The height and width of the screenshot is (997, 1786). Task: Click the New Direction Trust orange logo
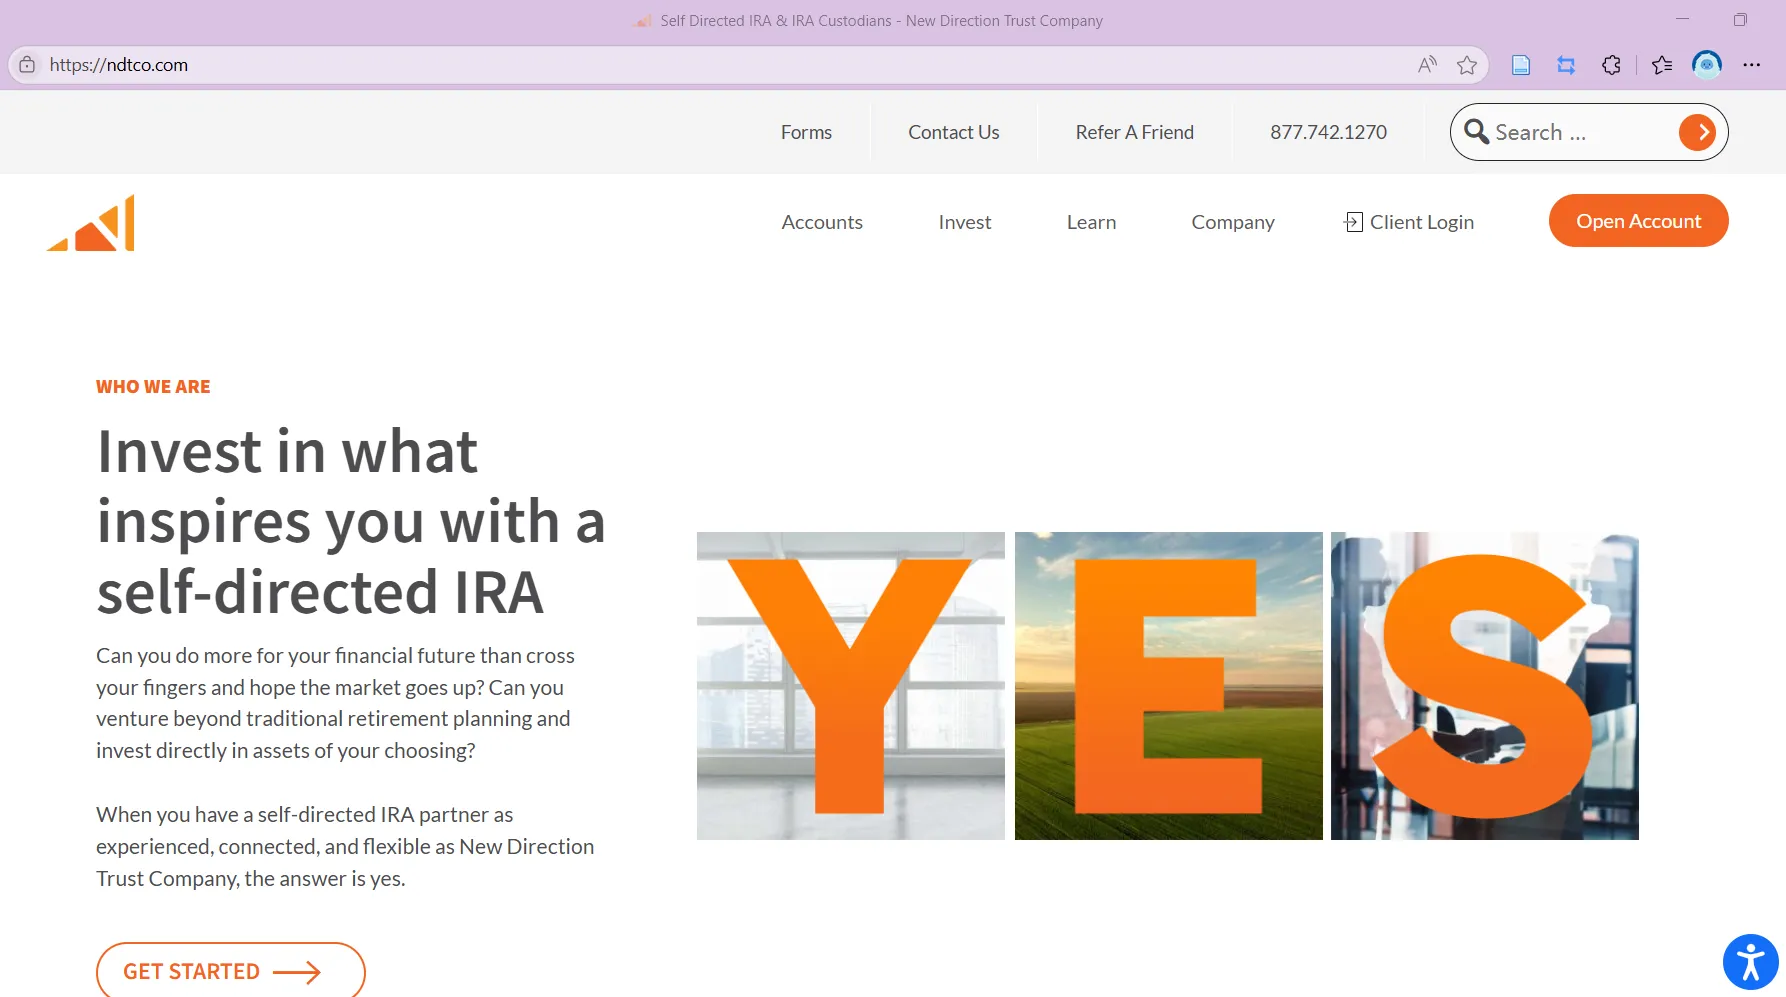(x=91, y=222)
